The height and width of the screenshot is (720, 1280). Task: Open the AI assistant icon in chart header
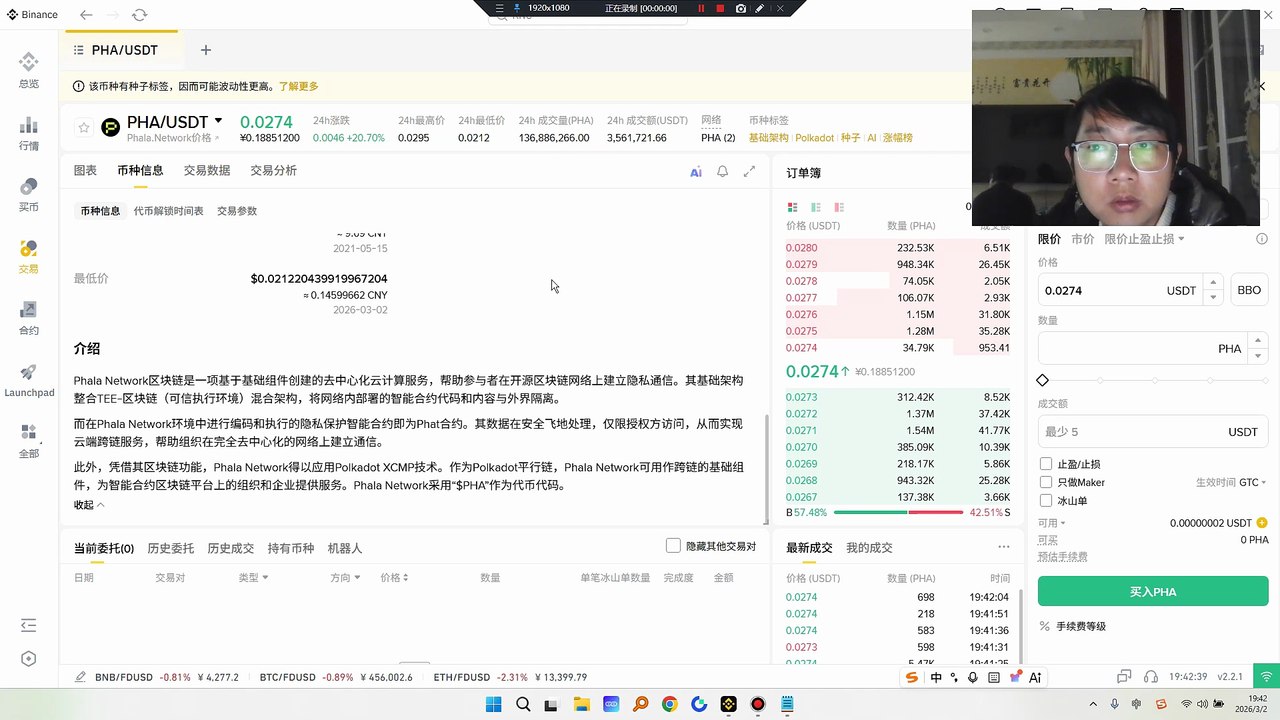696,172
